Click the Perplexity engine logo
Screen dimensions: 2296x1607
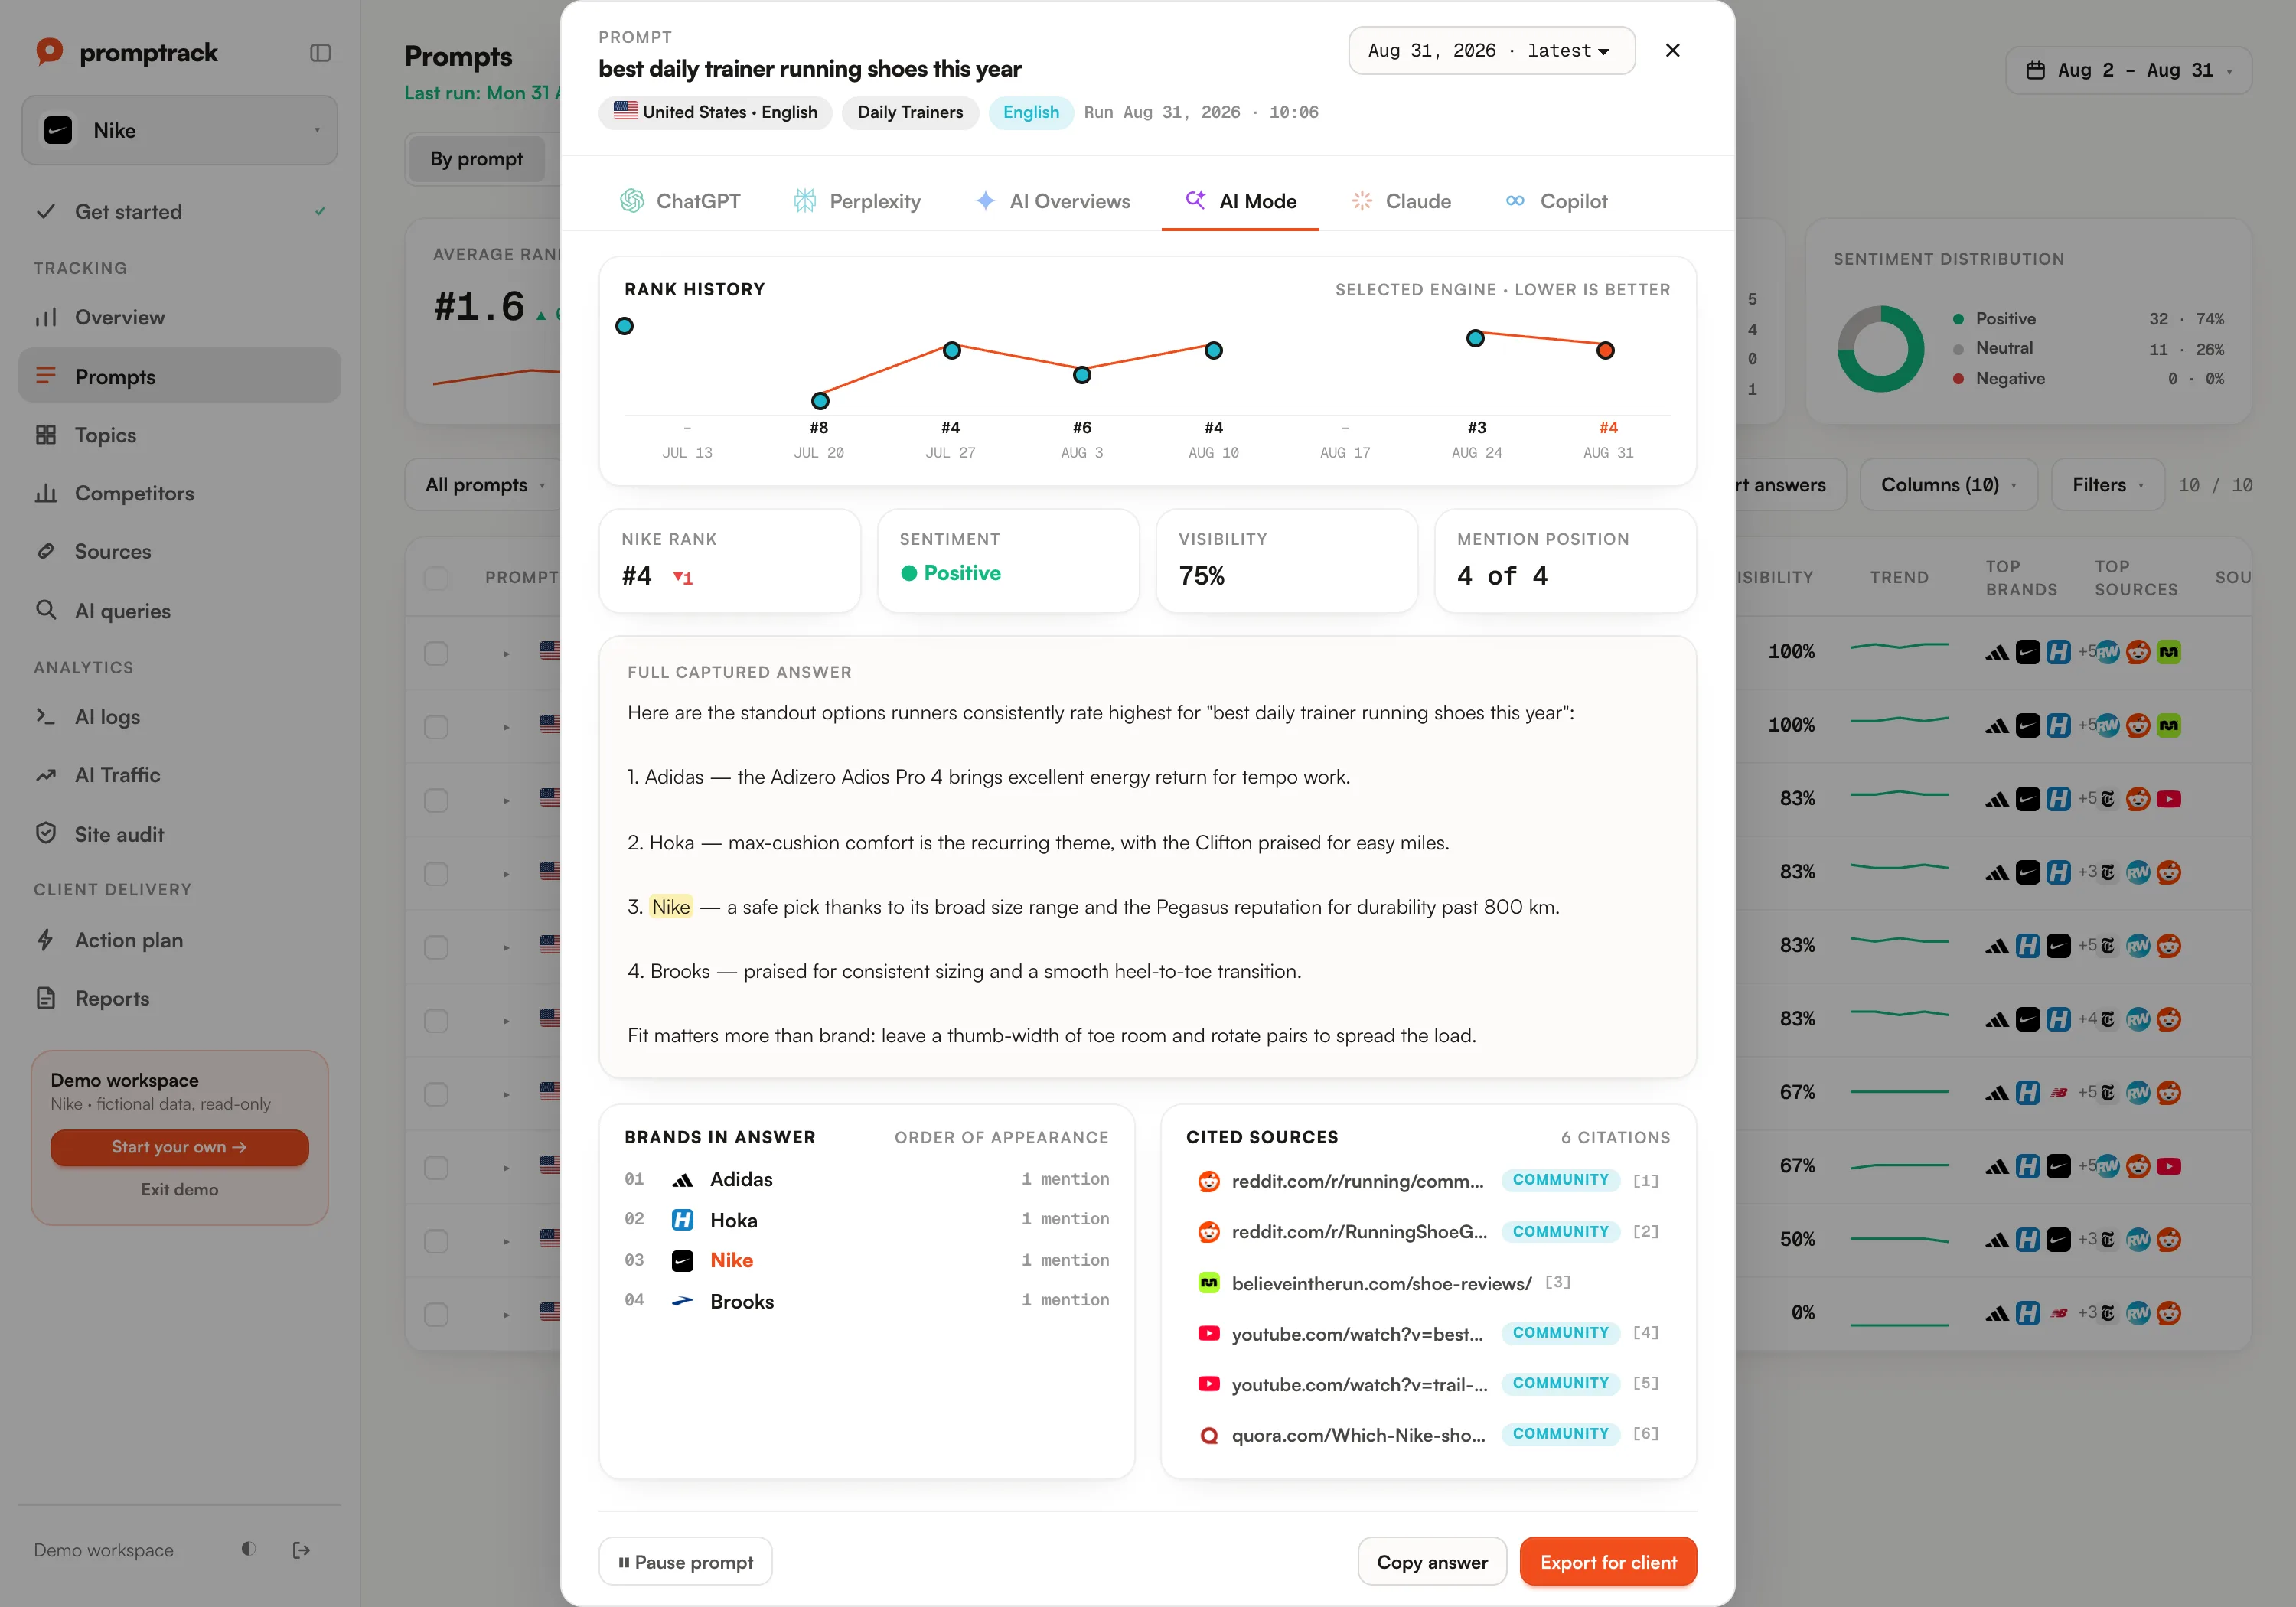805,201
